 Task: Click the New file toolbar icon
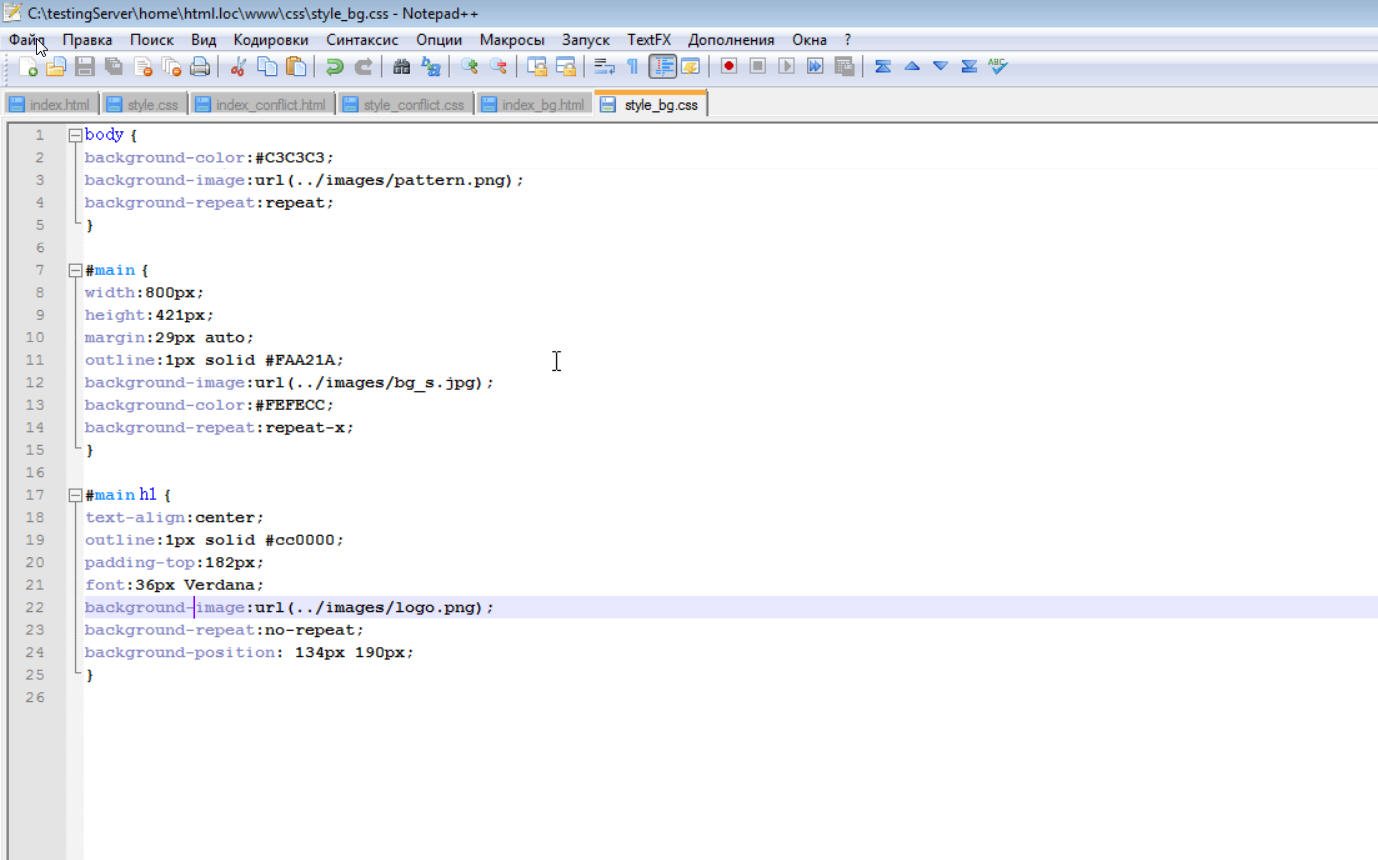[x=29, y=67]
